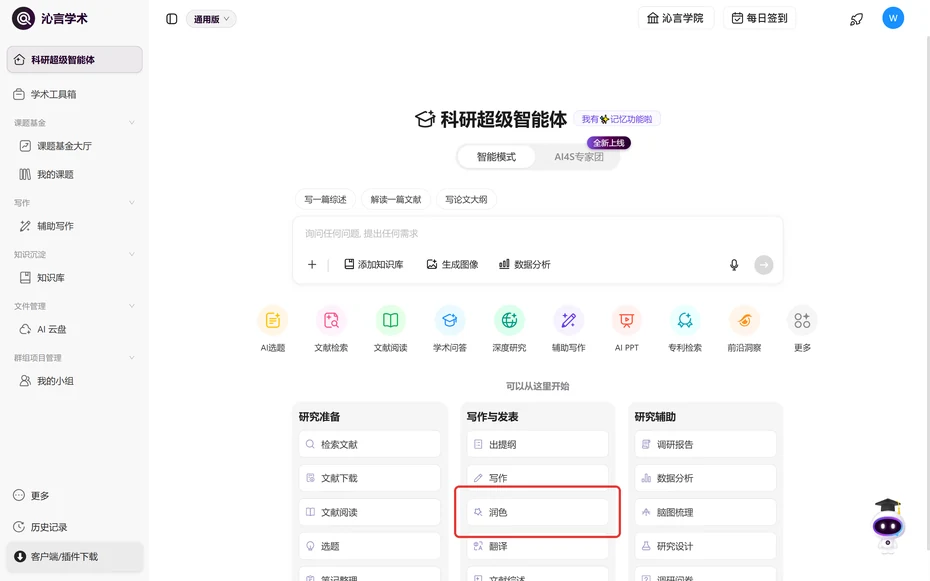Select 科研超级智能体 in sidebar
The image size is (930, 581).
point(75,59)
